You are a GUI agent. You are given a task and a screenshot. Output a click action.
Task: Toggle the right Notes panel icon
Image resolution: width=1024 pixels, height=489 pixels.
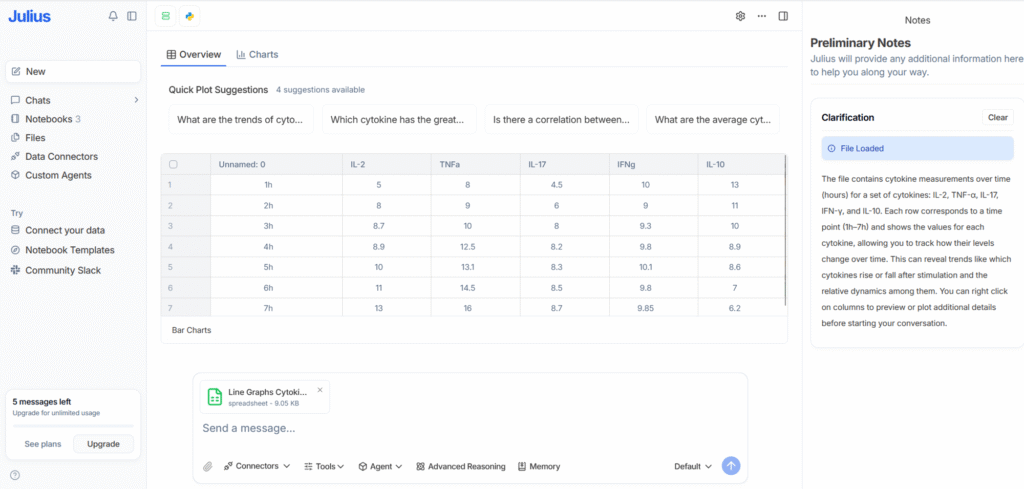click(783, 16)
